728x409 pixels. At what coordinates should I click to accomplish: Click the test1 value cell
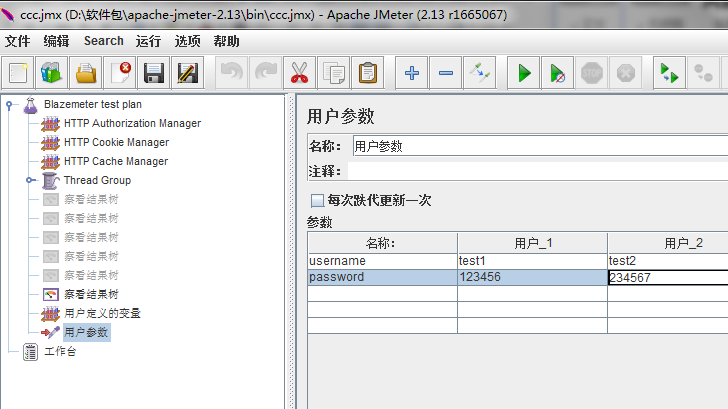(x=533, y=261)
